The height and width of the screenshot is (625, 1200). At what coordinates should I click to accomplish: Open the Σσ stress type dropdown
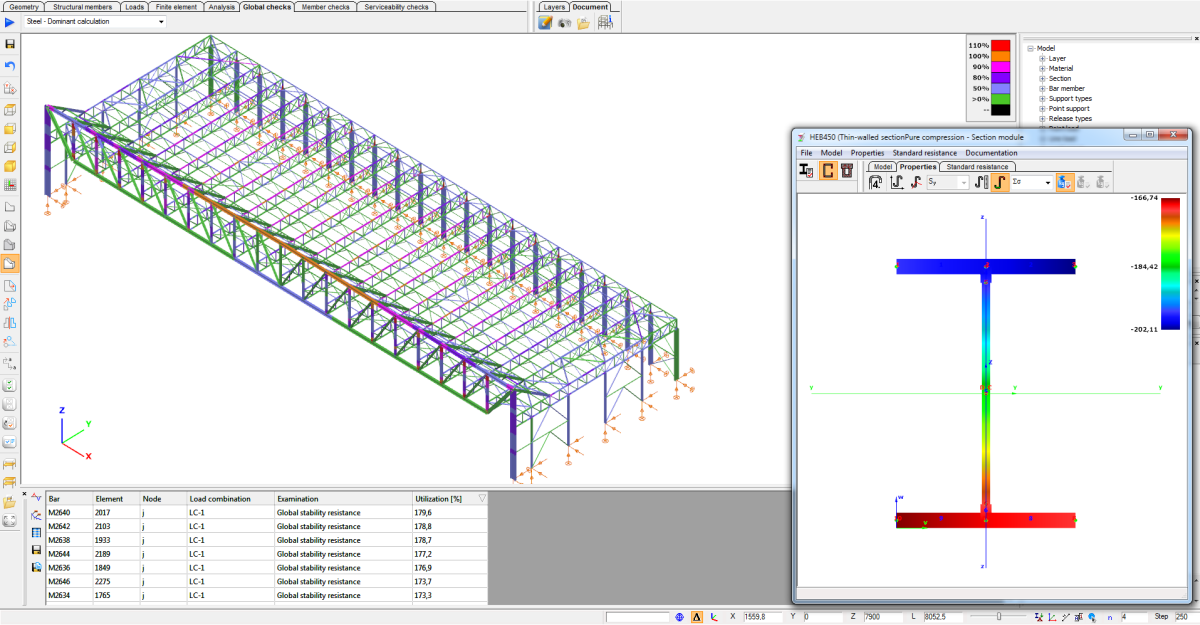tap(1048, 183)
